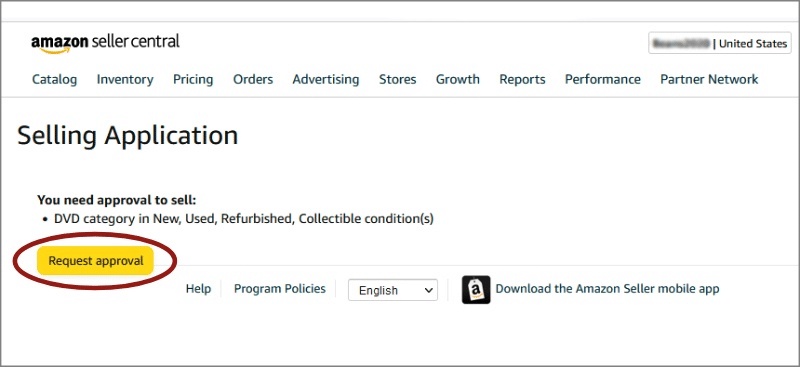
Task: Open the Pricing menu
Action: tap(193, 79)
